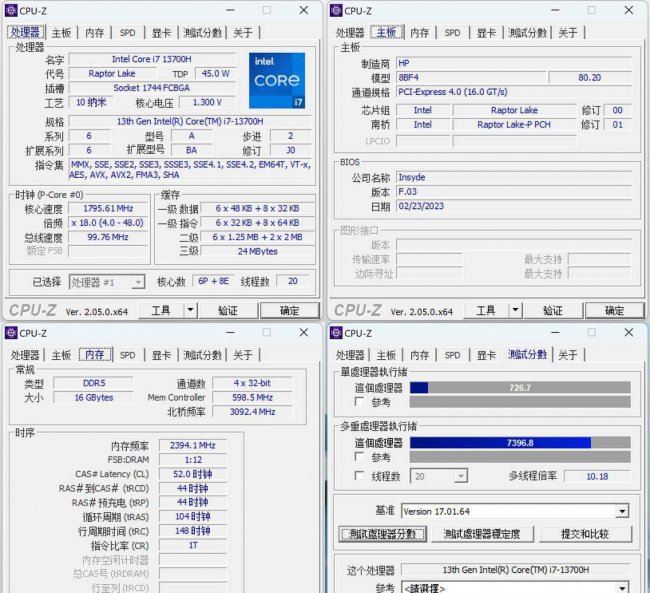This screenshot has height=593, width=650.
Task: Click 北桥频率 value 3092.4 MHz
Action: (x=252, y=412)
